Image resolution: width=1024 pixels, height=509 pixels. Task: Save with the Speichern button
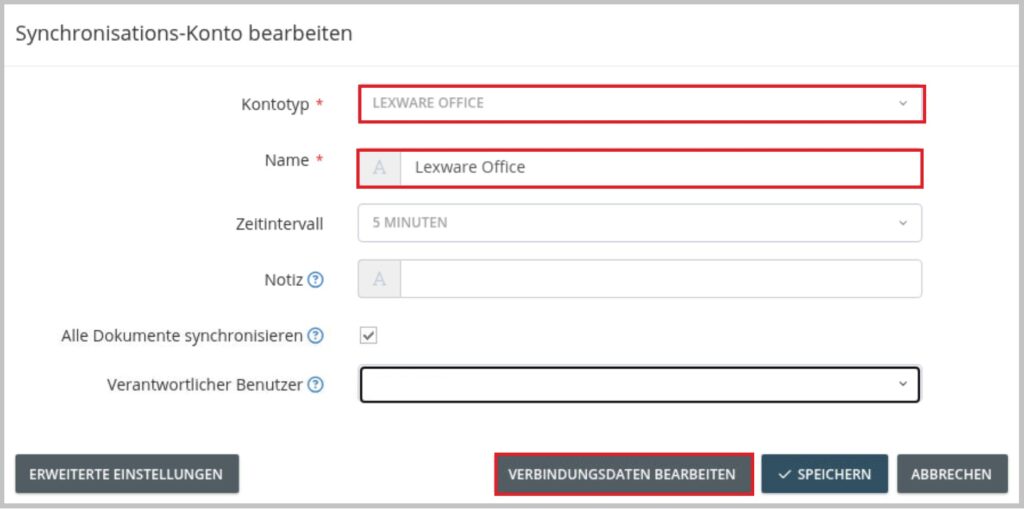pos(824,474)
